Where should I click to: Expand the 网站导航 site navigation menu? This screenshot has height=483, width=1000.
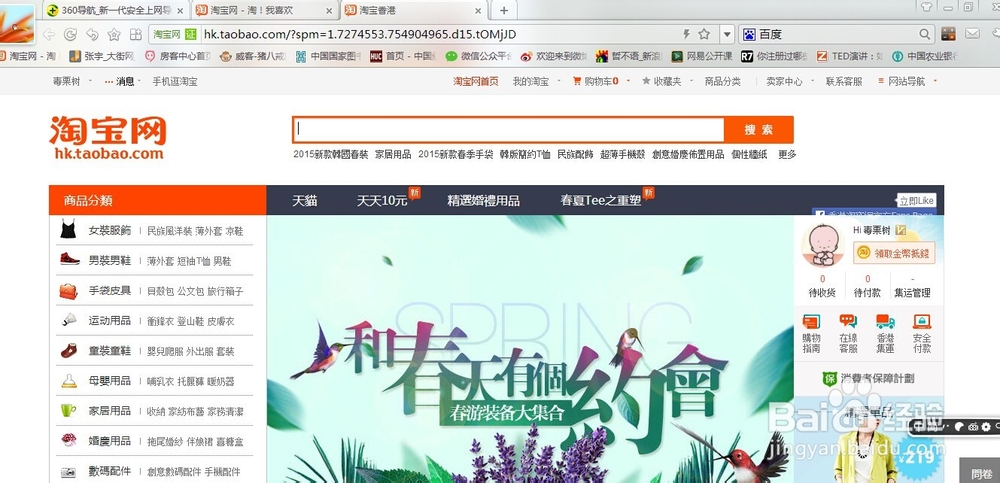pos(907,81)
